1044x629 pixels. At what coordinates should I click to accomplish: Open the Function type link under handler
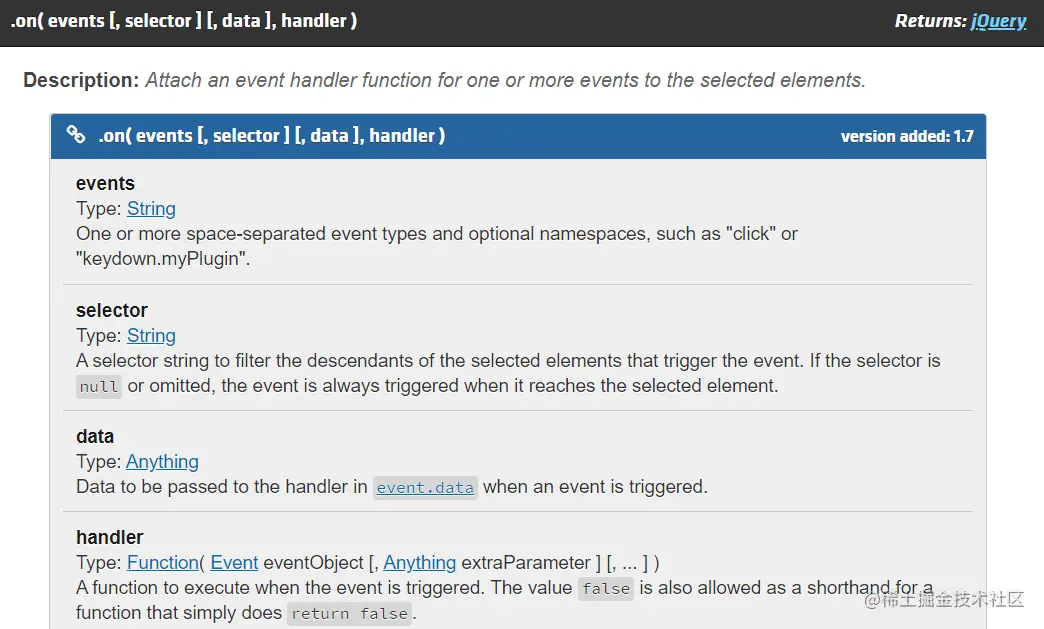click(163, 562)
